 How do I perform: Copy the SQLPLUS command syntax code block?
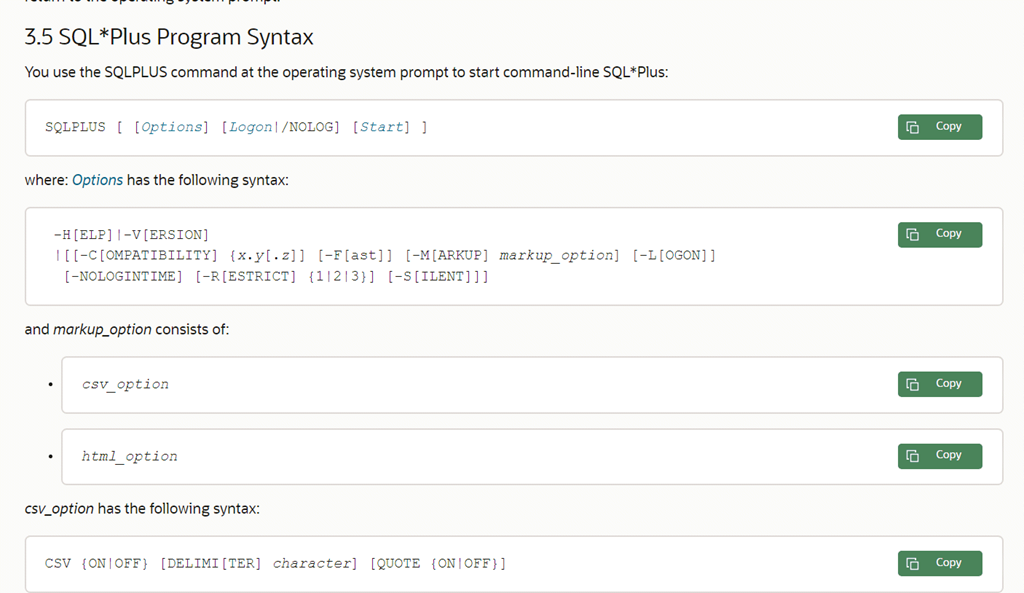tap(939, 127)
